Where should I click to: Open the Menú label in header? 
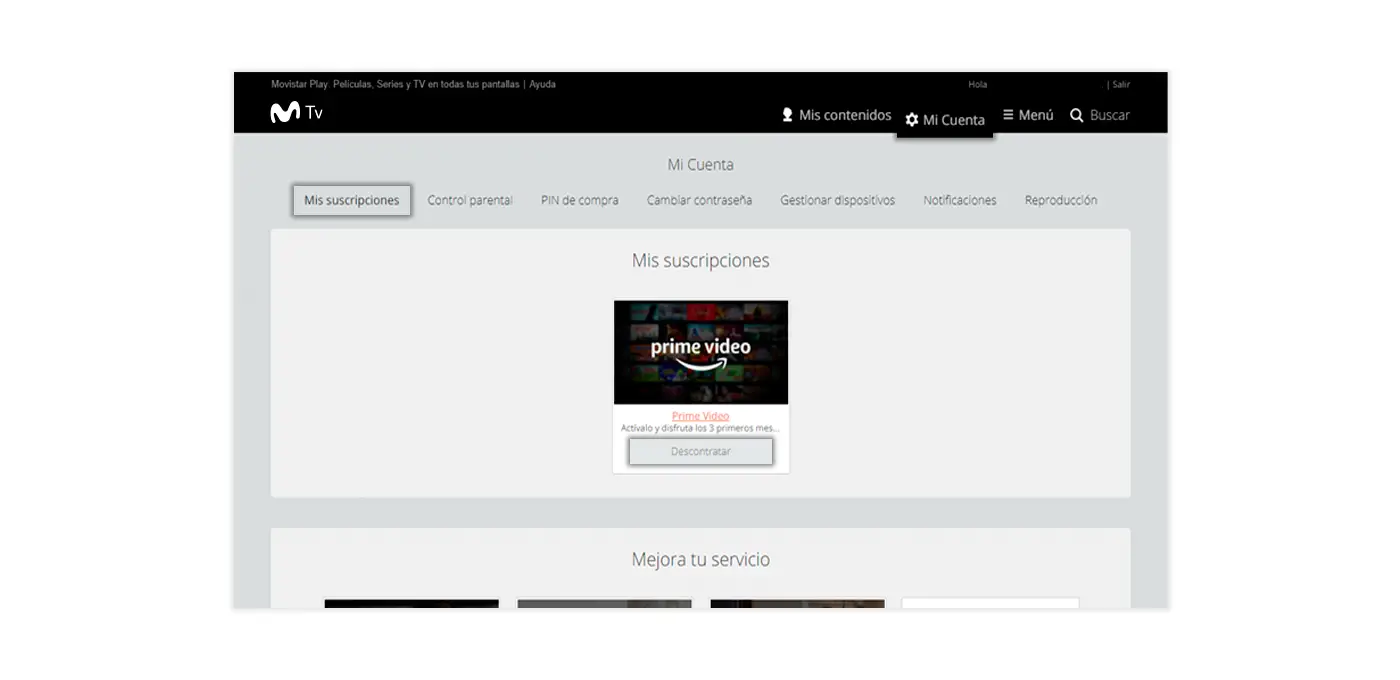pyautogui.click(x=1036, y=115)
